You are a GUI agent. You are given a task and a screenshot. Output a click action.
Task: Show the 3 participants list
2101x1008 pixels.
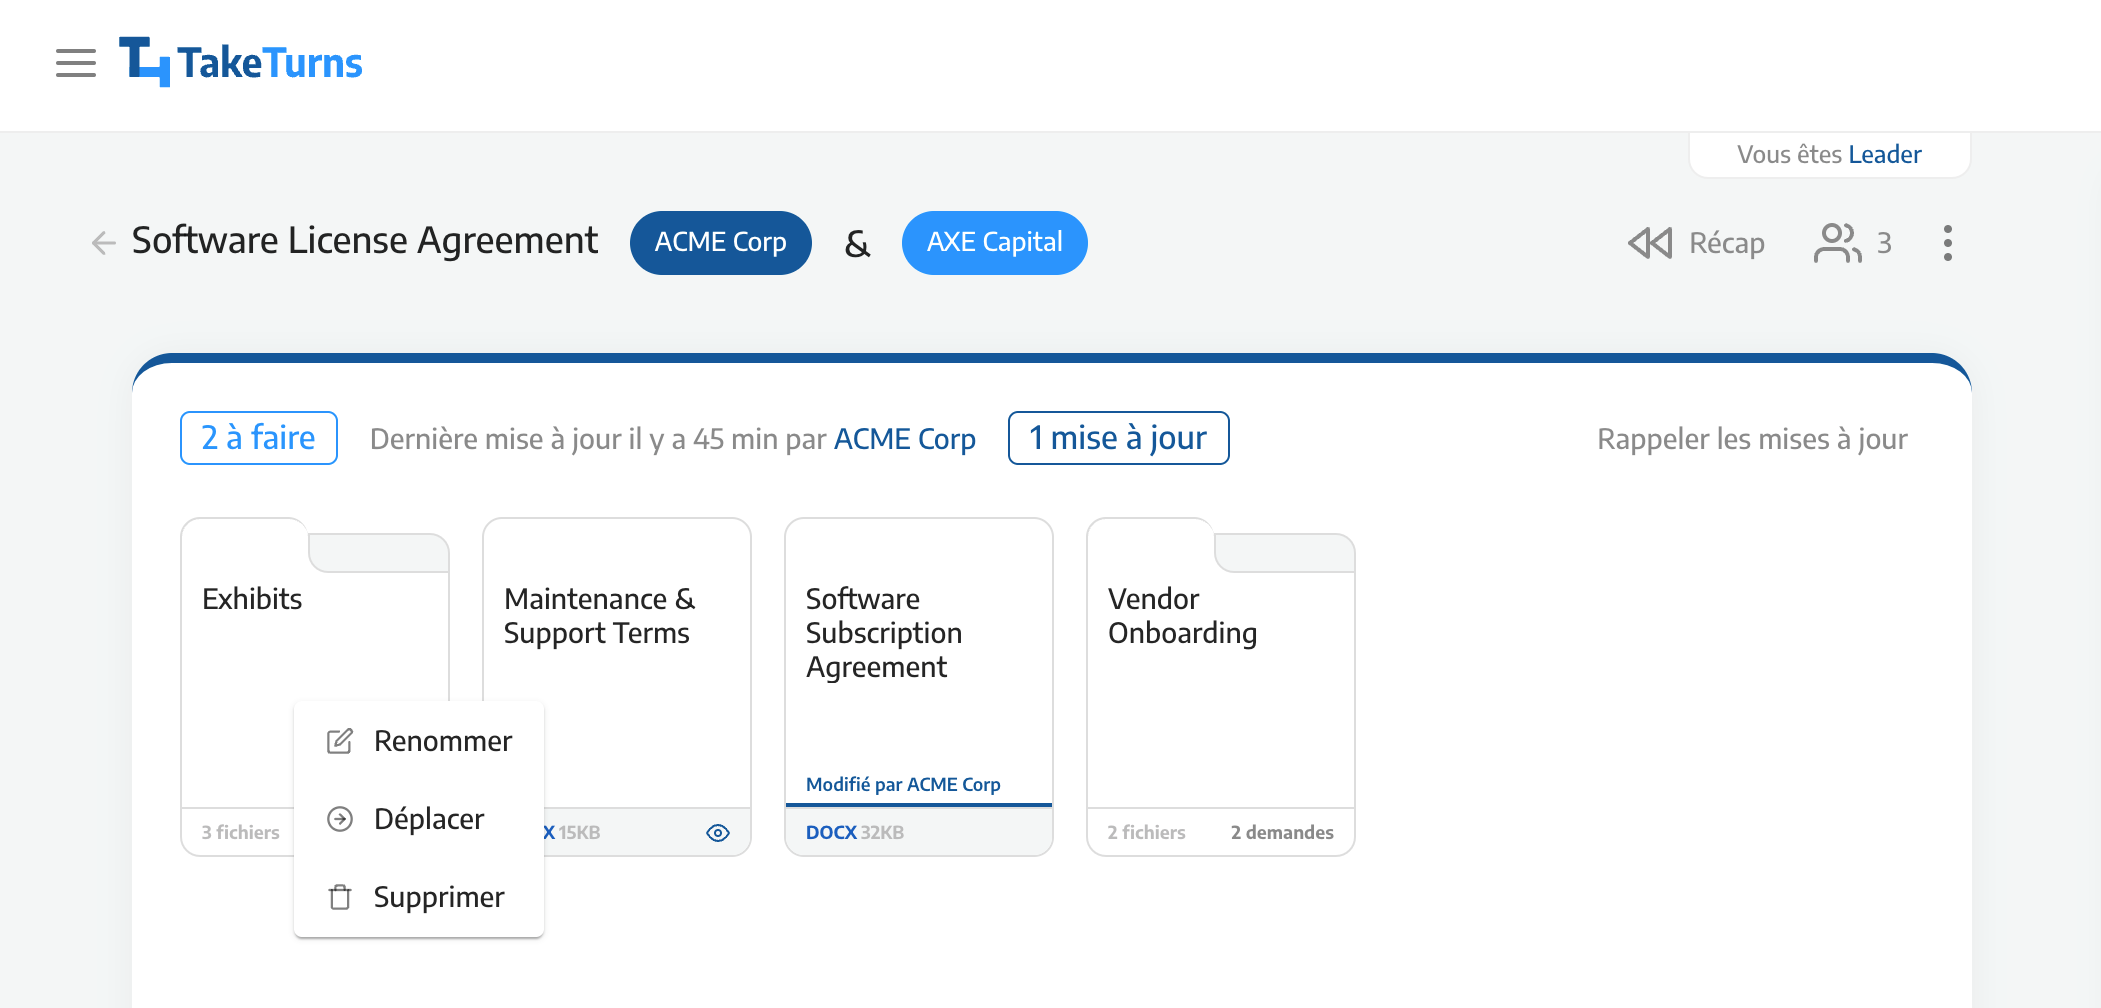coord(1853,243)
